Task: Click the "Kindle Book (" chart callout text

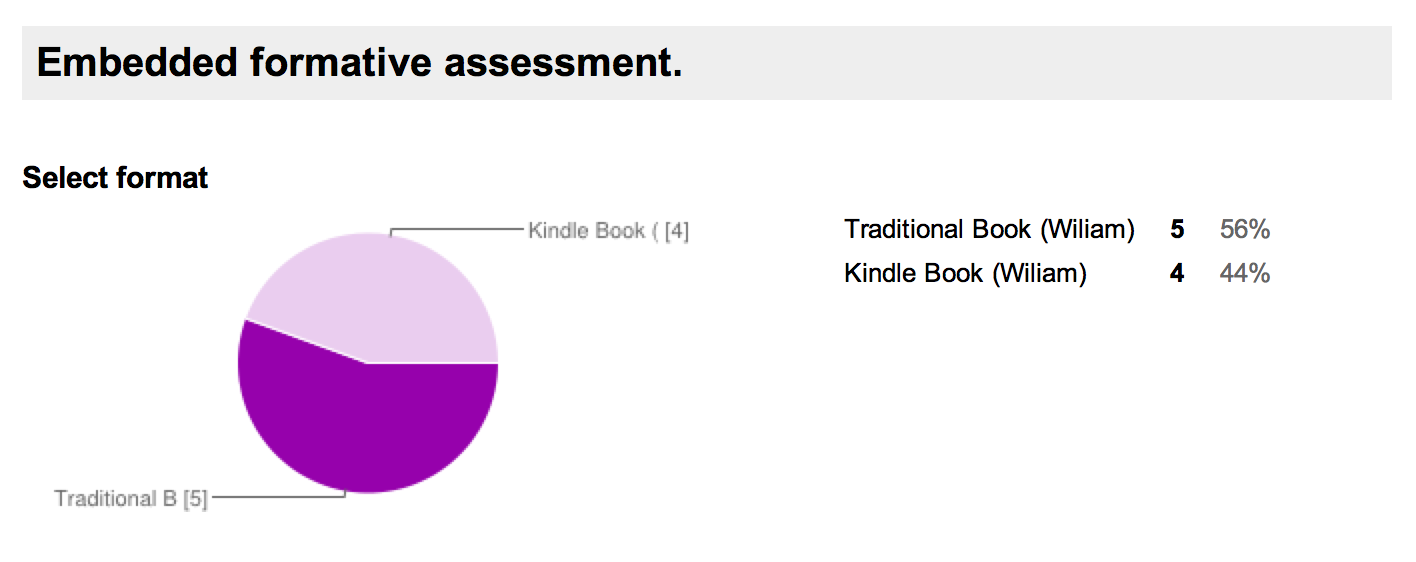Action: tap(592, 231)
